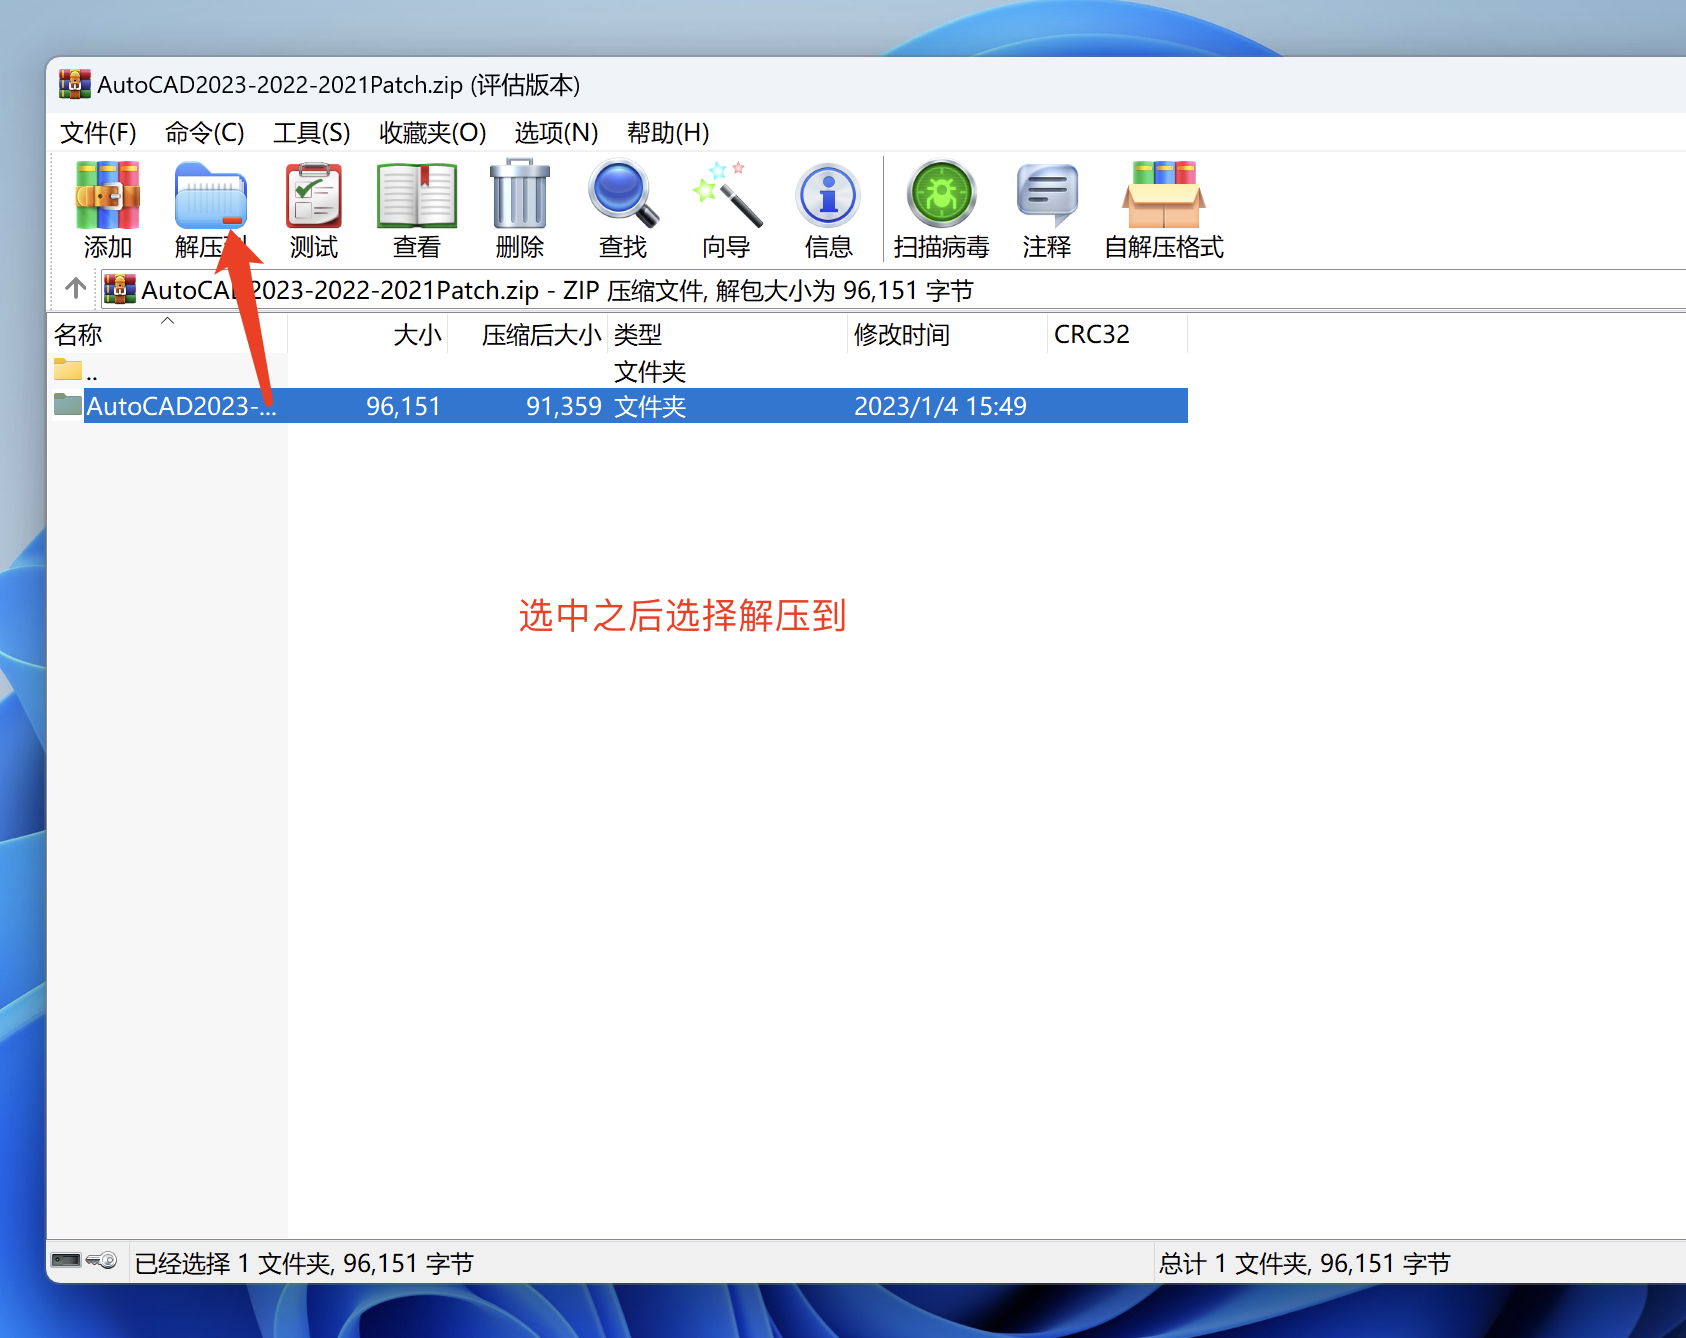Open the View (查看) book icon
This screenshot has height=1338, width=1686.
tap(417, 196)
